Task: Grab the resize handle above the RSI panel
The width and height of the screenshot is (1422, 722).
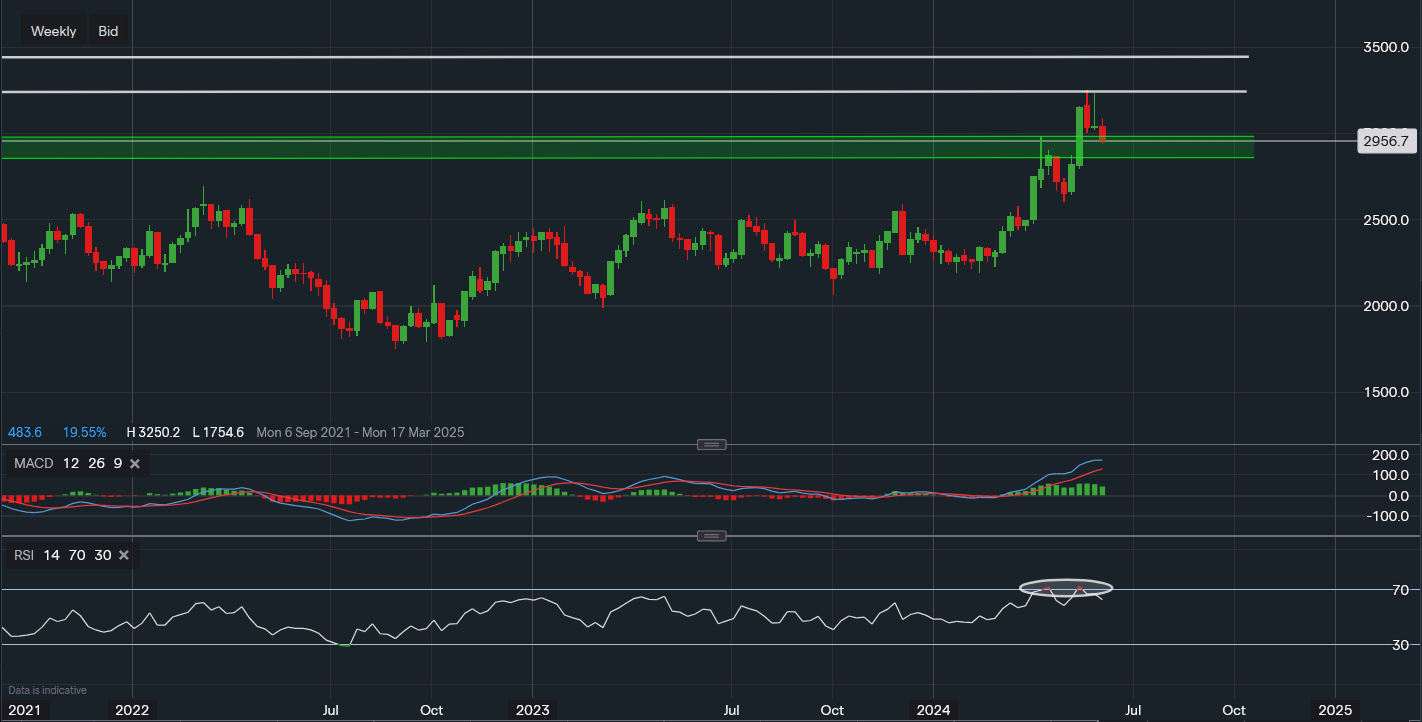Action: point(711,536)
